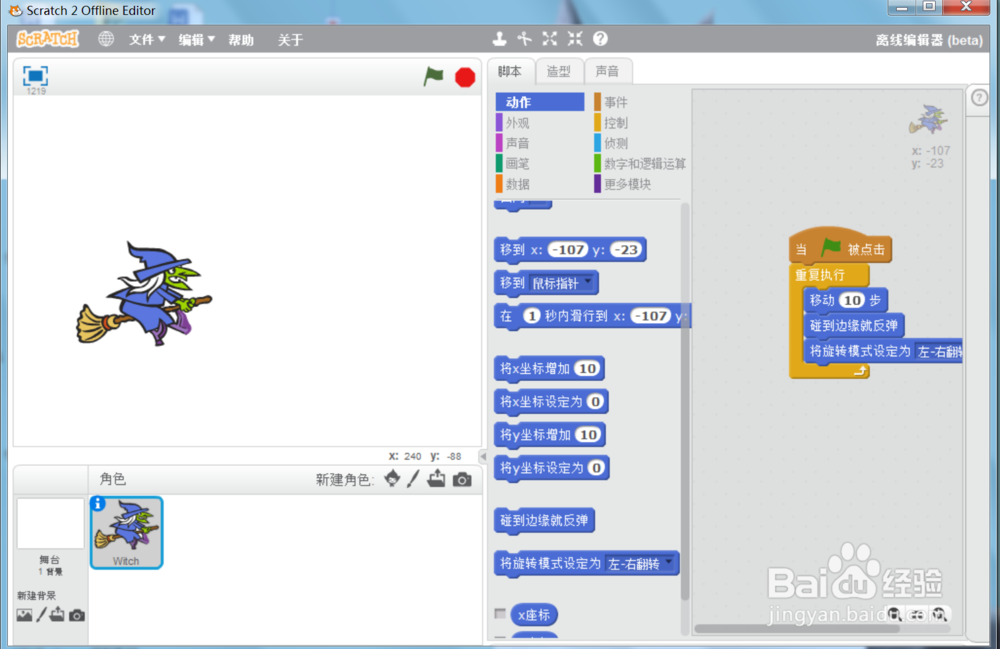Switch to 脚本 tab
Image resolution: width=1000 pixels, height=649 pixels.
click(x=510, y=71)
